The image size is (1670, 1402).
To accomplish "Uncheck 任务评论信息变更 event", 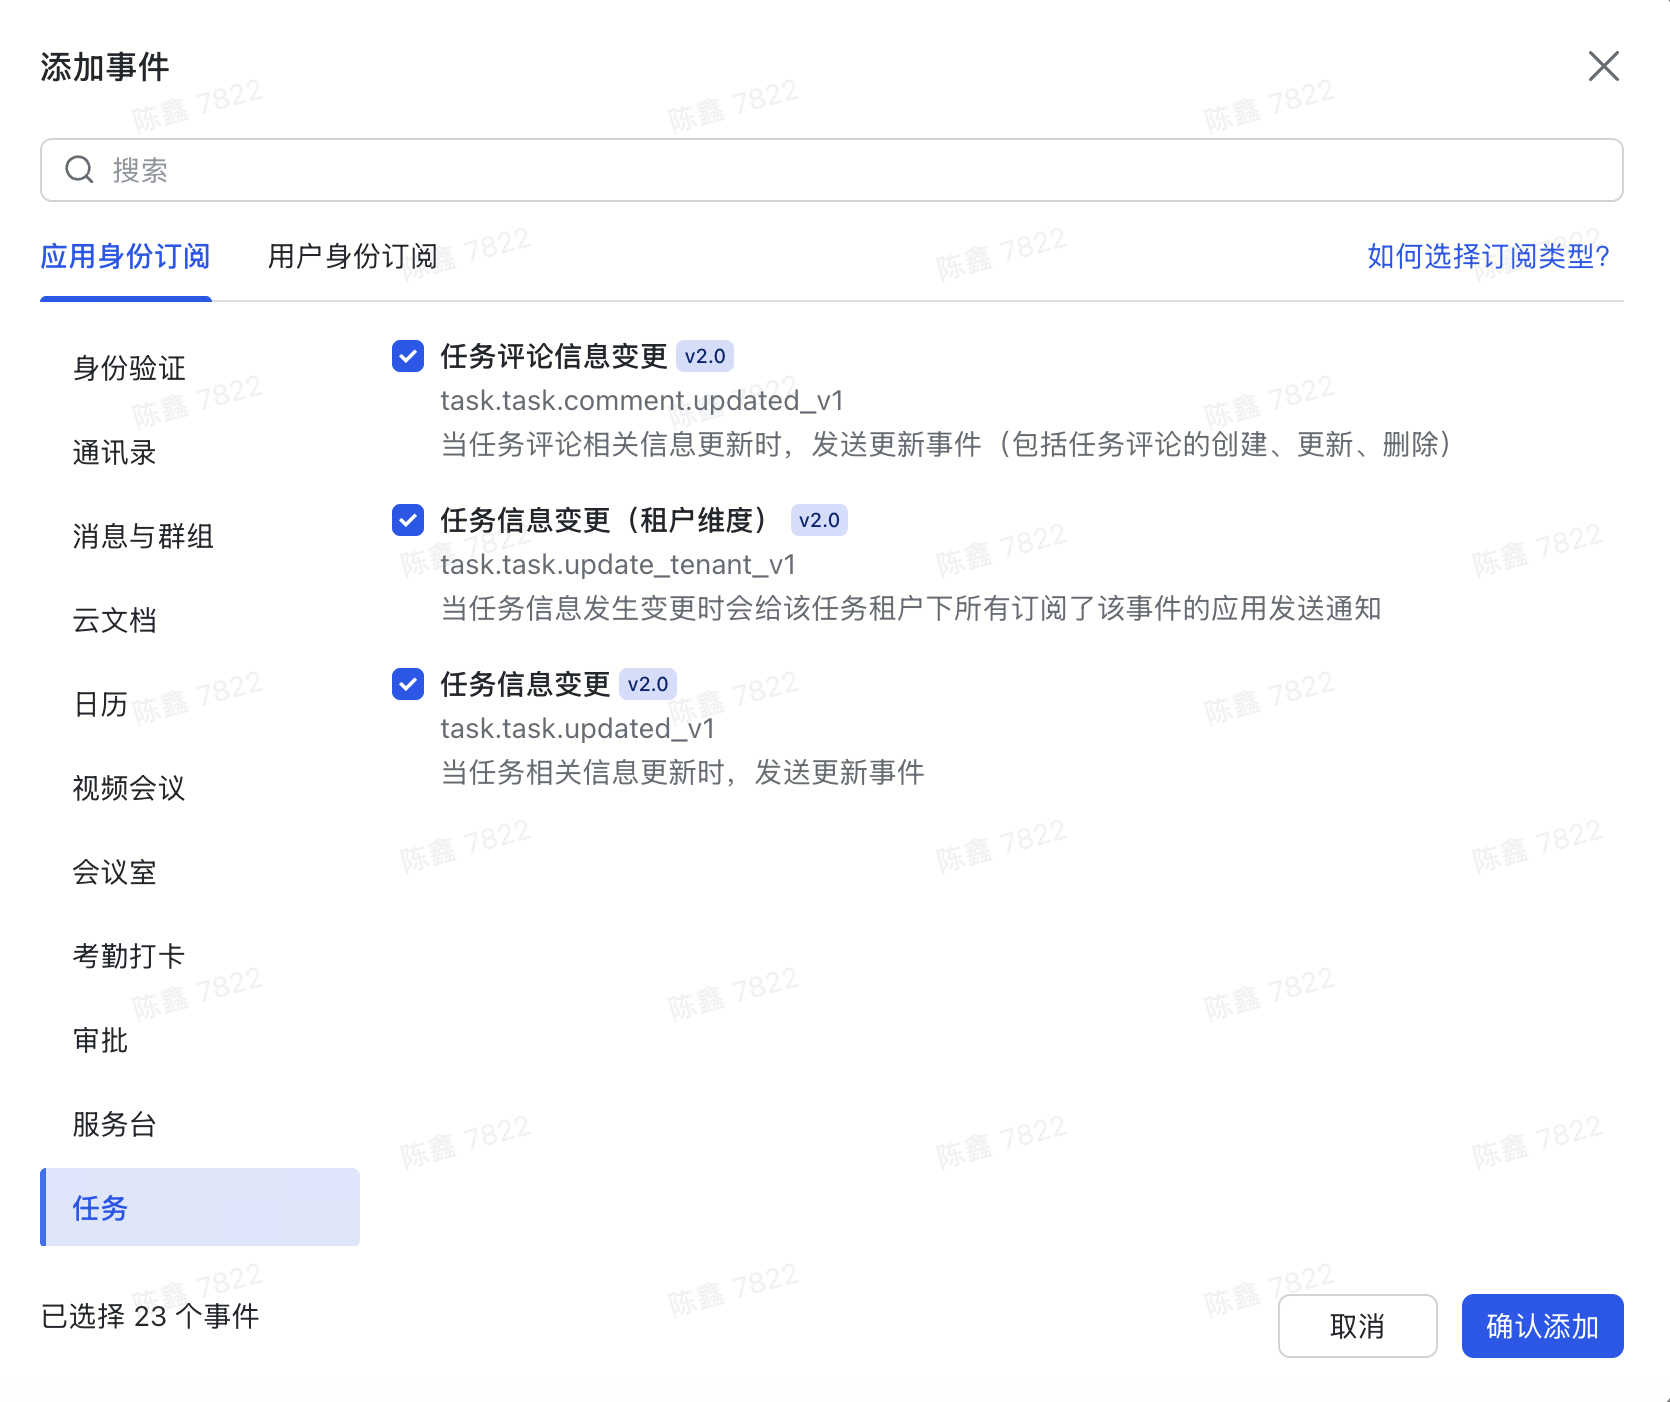I will [407, 356].
